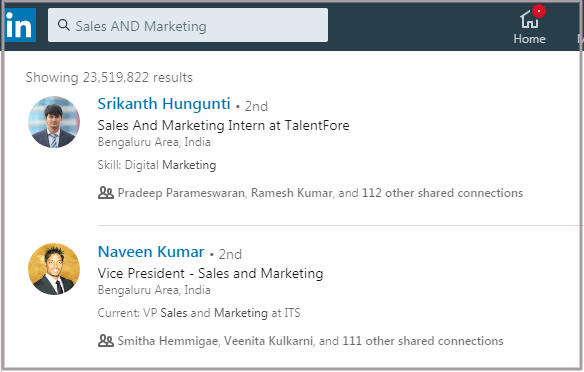584x372 pixels.
Task: Click shared connections icon under Srikanth Hungunti
Action: point(106,193)
